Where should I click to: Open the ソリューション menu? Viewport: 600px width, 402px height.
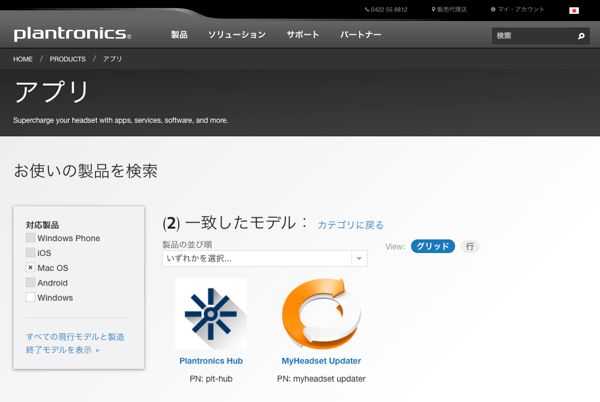click(237, 35)
